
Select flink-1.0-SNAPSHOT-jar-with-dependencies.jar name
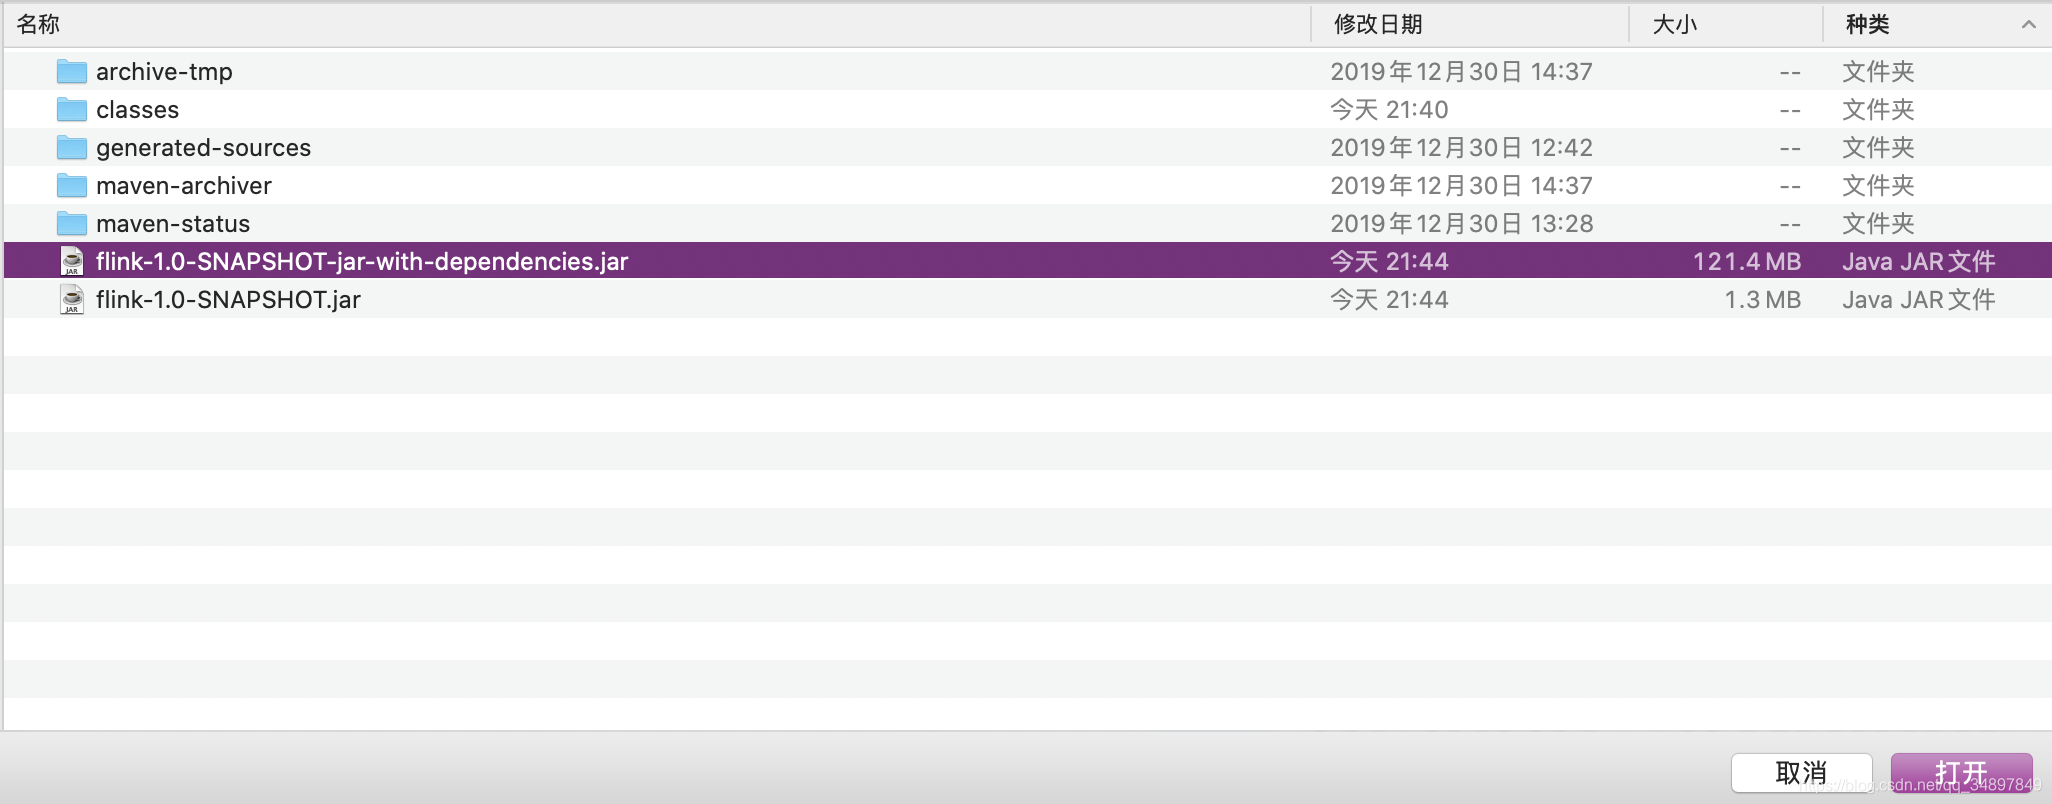pyautogui.click(x=362, y=261)
